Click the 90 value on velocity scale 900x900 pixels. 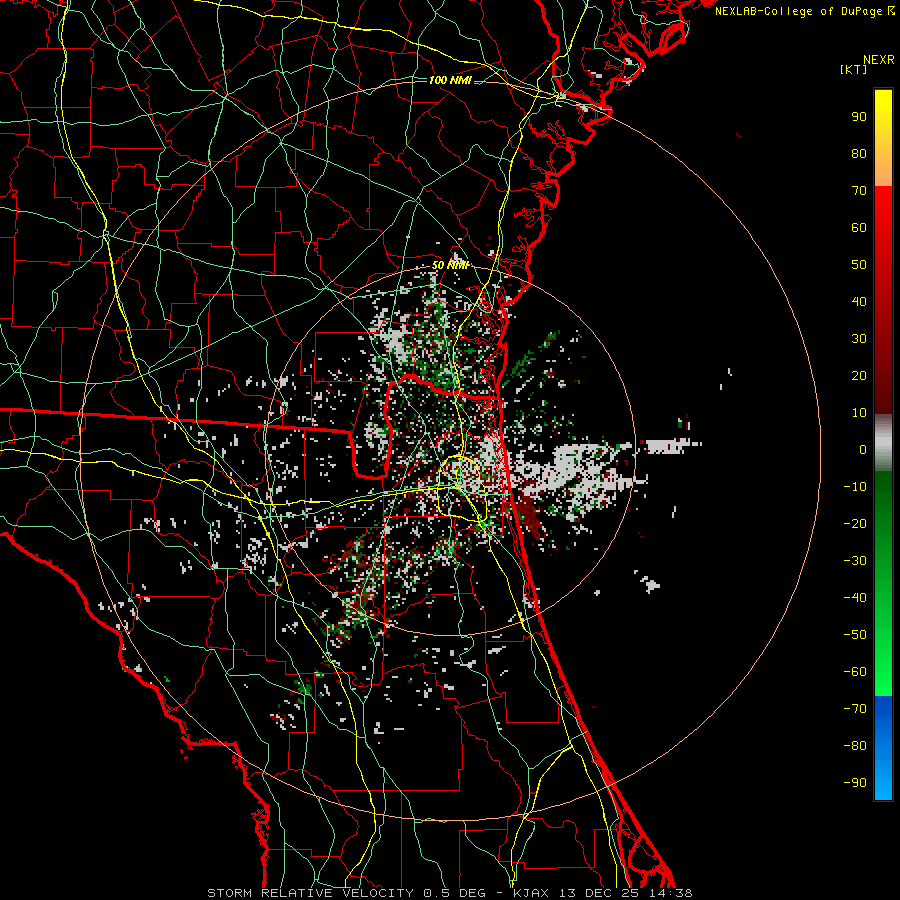pyautogui.click(x=859, y=117)
